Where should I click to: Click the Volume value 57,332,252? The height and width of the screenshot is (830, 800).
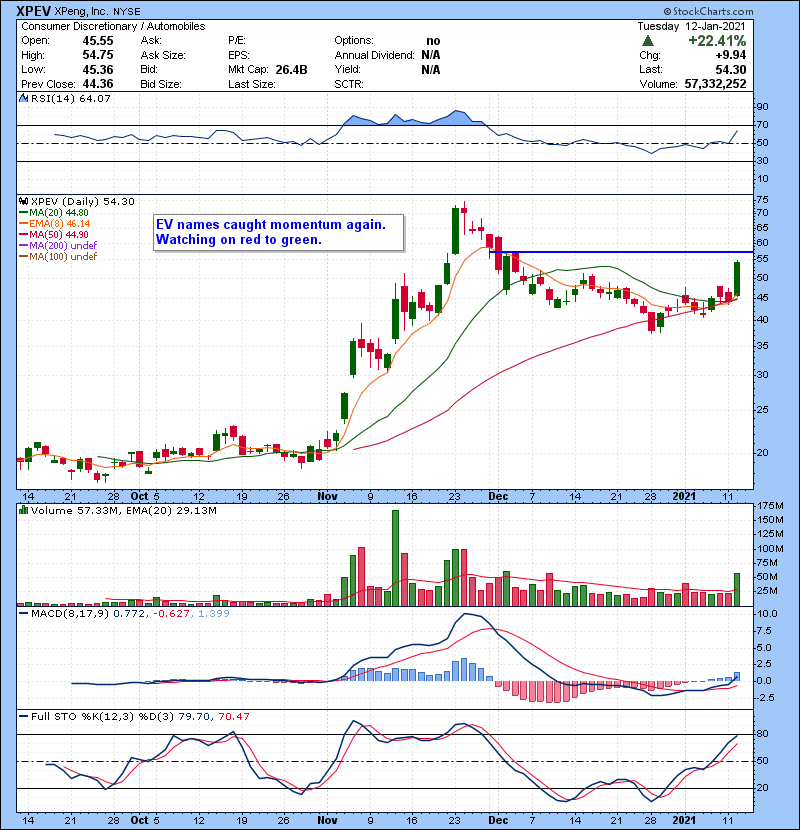tap(715, 84)
